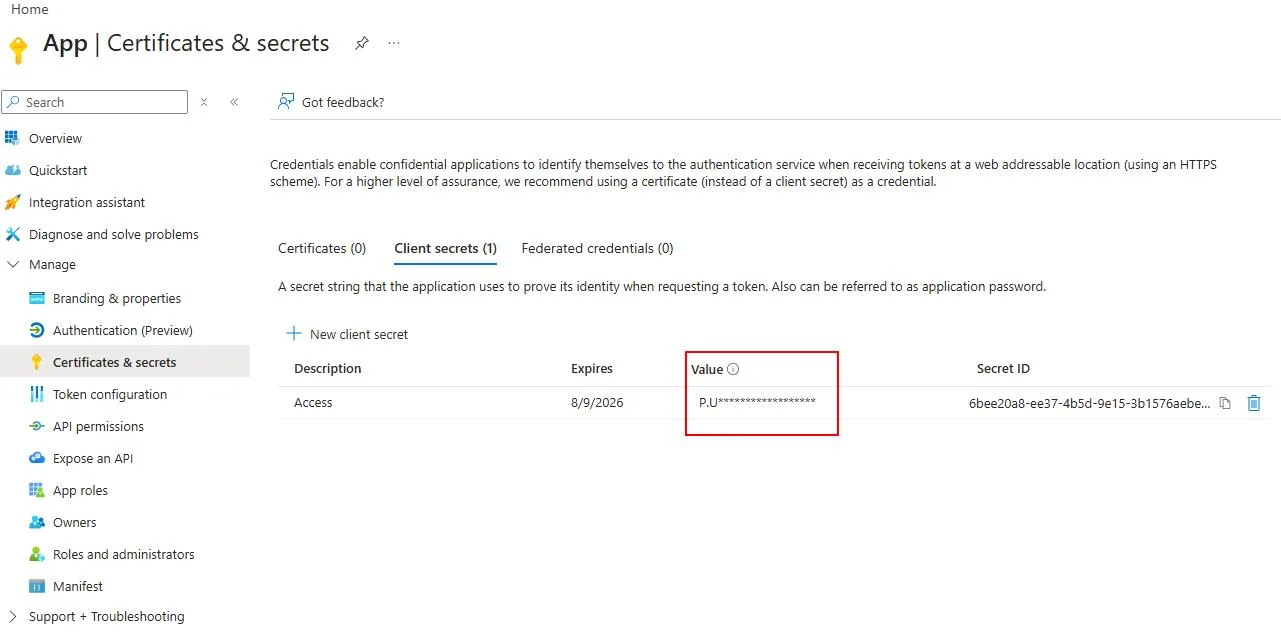The width and height of the screenshot is (1281, 642).
Task: Pin the Certificates & secrets page
Action: (362, 43)
